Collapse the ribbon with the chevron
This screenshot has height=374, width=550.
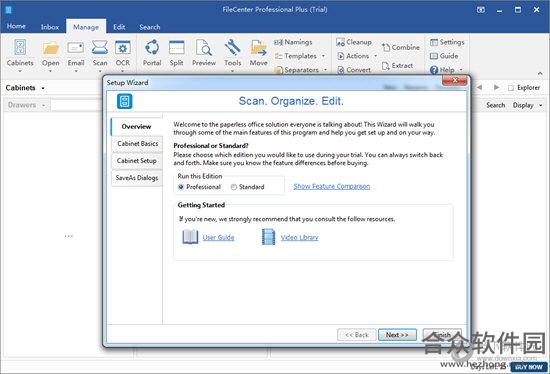coord(540,73)
